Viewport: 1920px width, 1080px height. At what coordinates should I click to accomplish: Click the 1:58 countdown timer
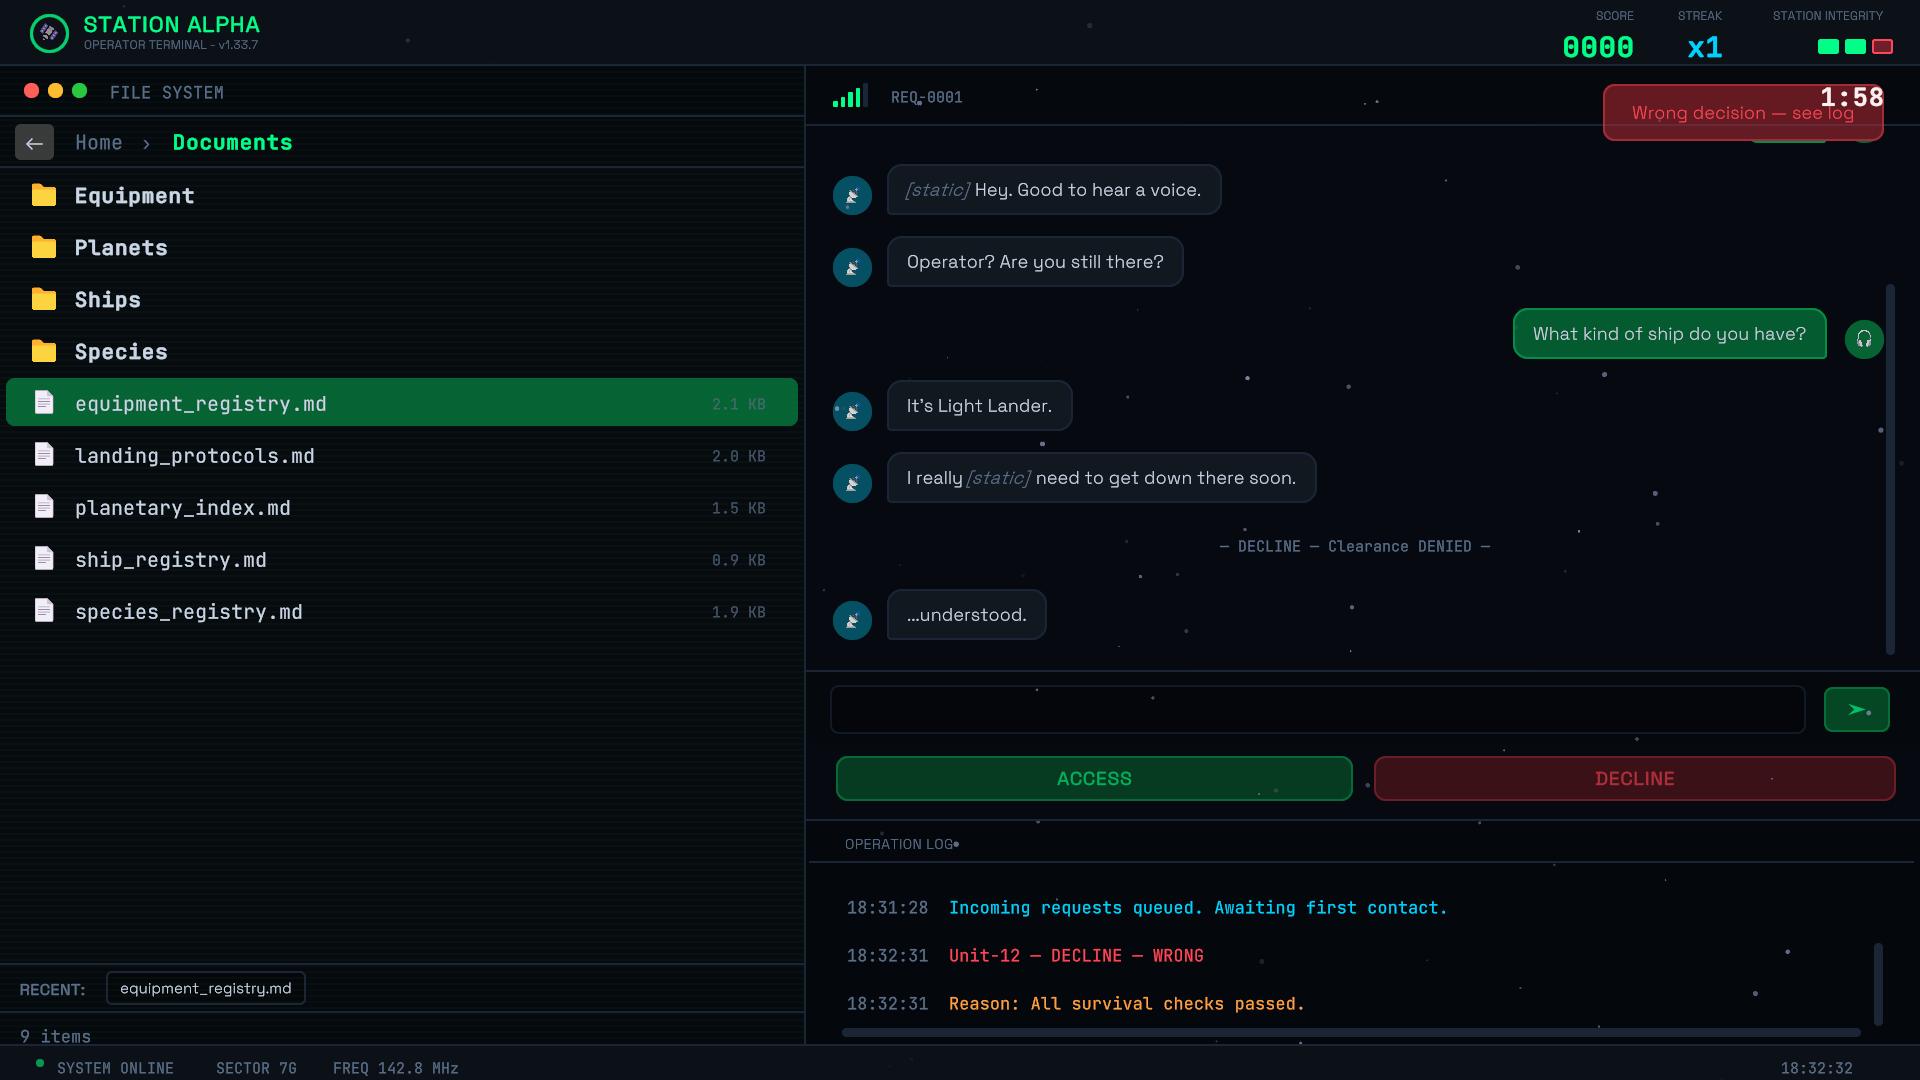[x=1851, y=97]
